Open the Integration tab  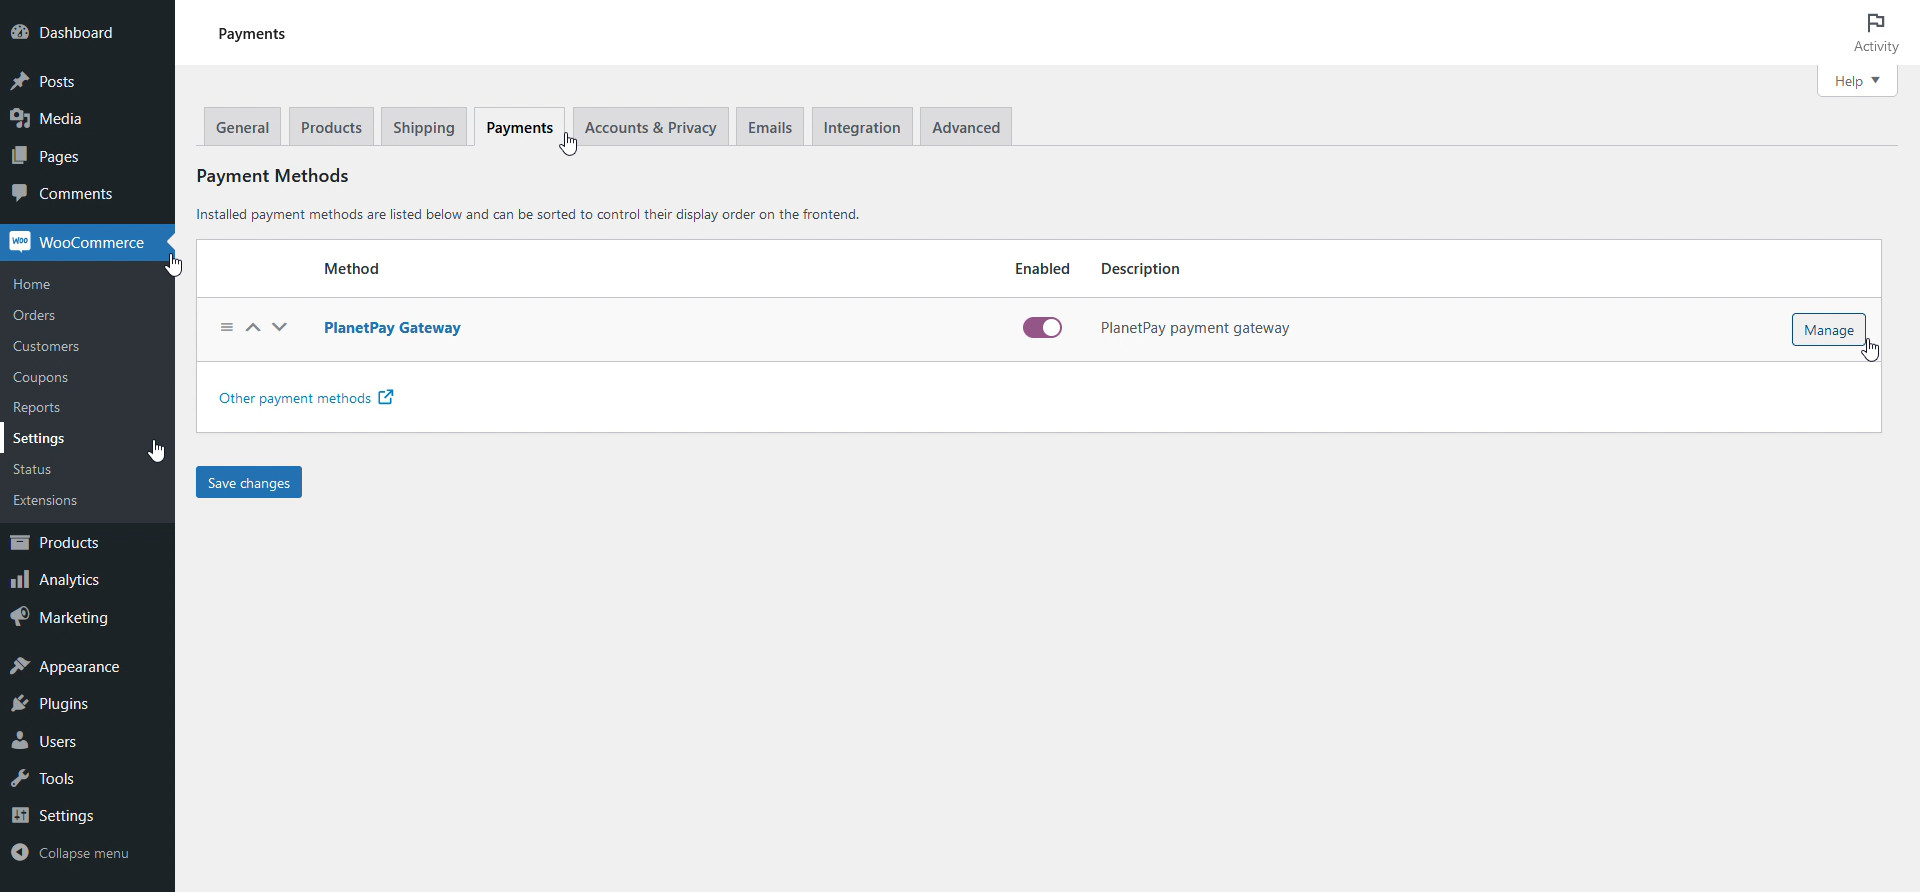[x=862, y=127]
